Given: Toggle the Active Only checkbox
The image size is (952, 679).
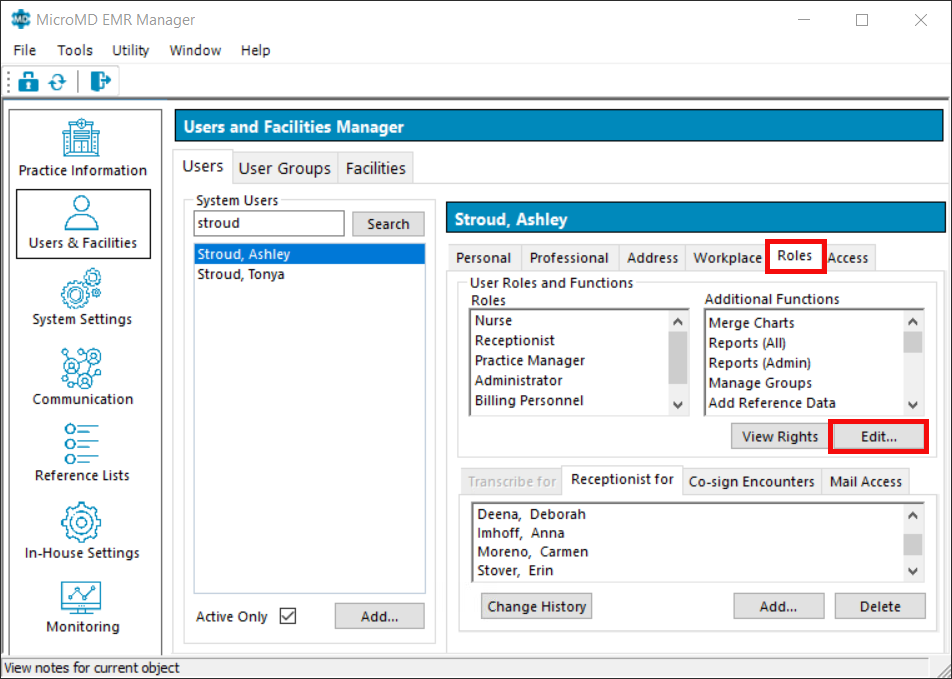Looking at the screenshot, I should (288, 616).
